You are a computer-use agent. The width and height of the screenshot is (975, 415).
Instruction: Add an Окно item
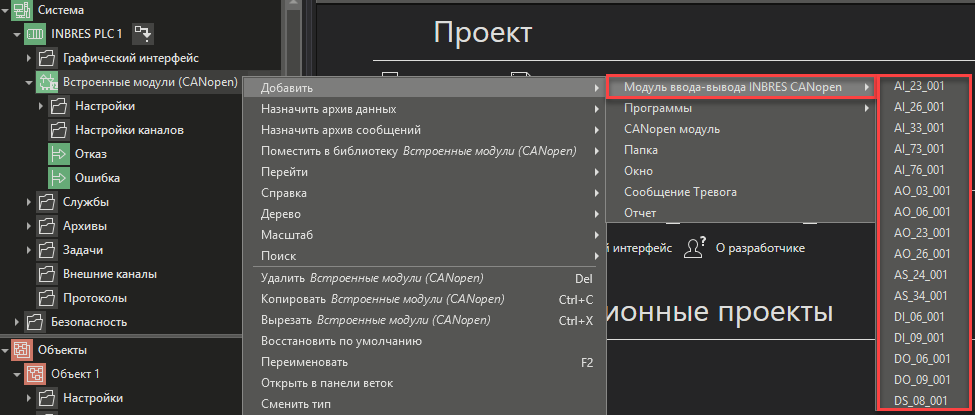pos(741,171)
